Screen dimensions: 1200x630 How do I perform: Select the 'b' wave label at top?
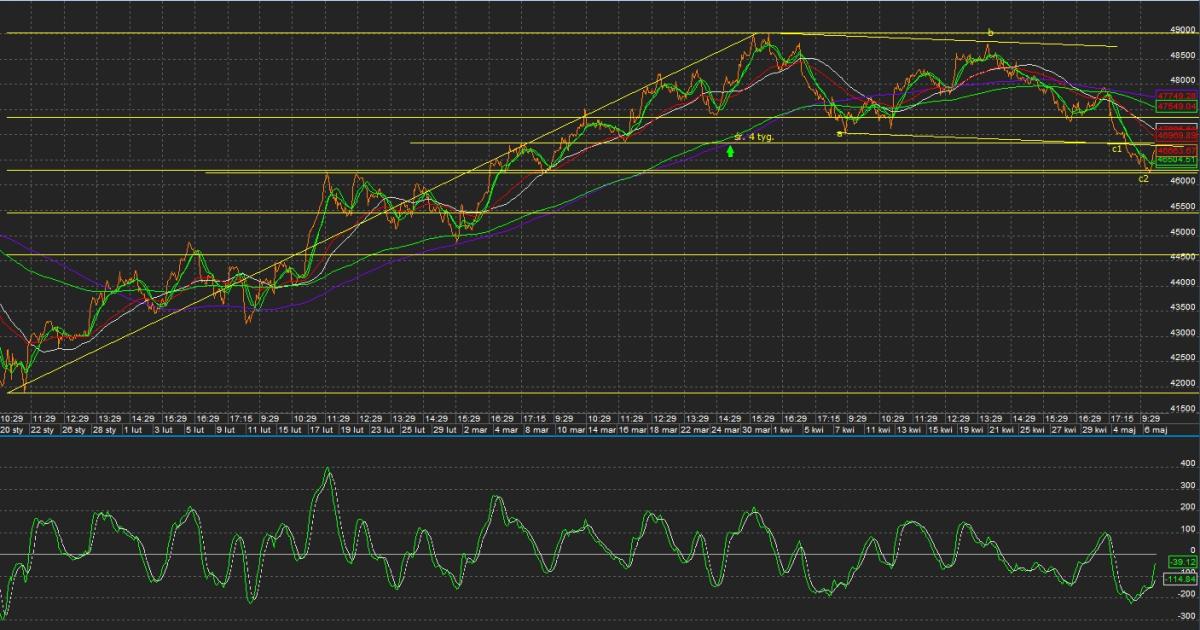pos(990,33)
